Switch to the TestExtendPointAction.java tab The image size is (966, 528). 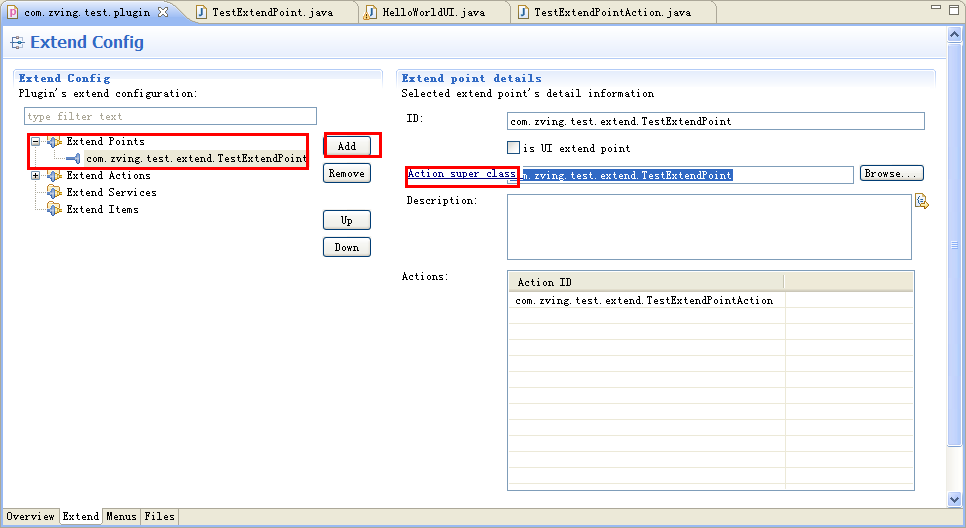[x=611, y=13]
